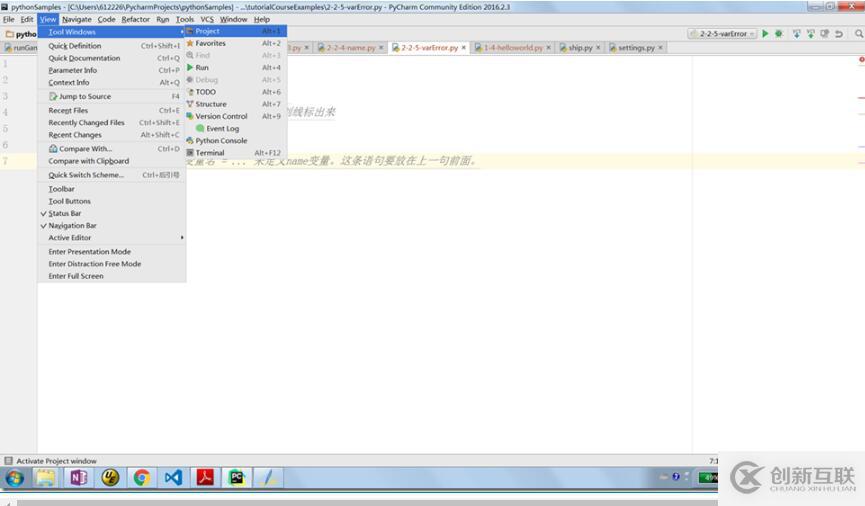Choose Recent Changes menu item
The image size is (865, 506).
(111, 135)
